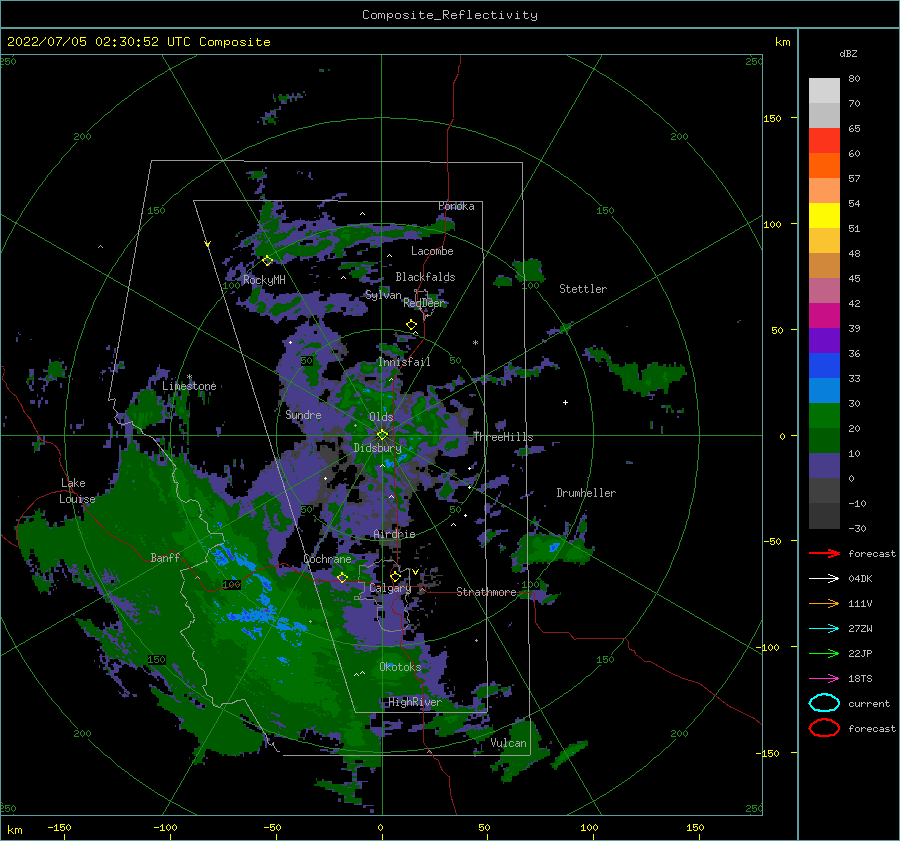The width and height of the screenshot is (900, 841).
Task: Click the yellow radar-site diamond at Olds
Action: 382,435
